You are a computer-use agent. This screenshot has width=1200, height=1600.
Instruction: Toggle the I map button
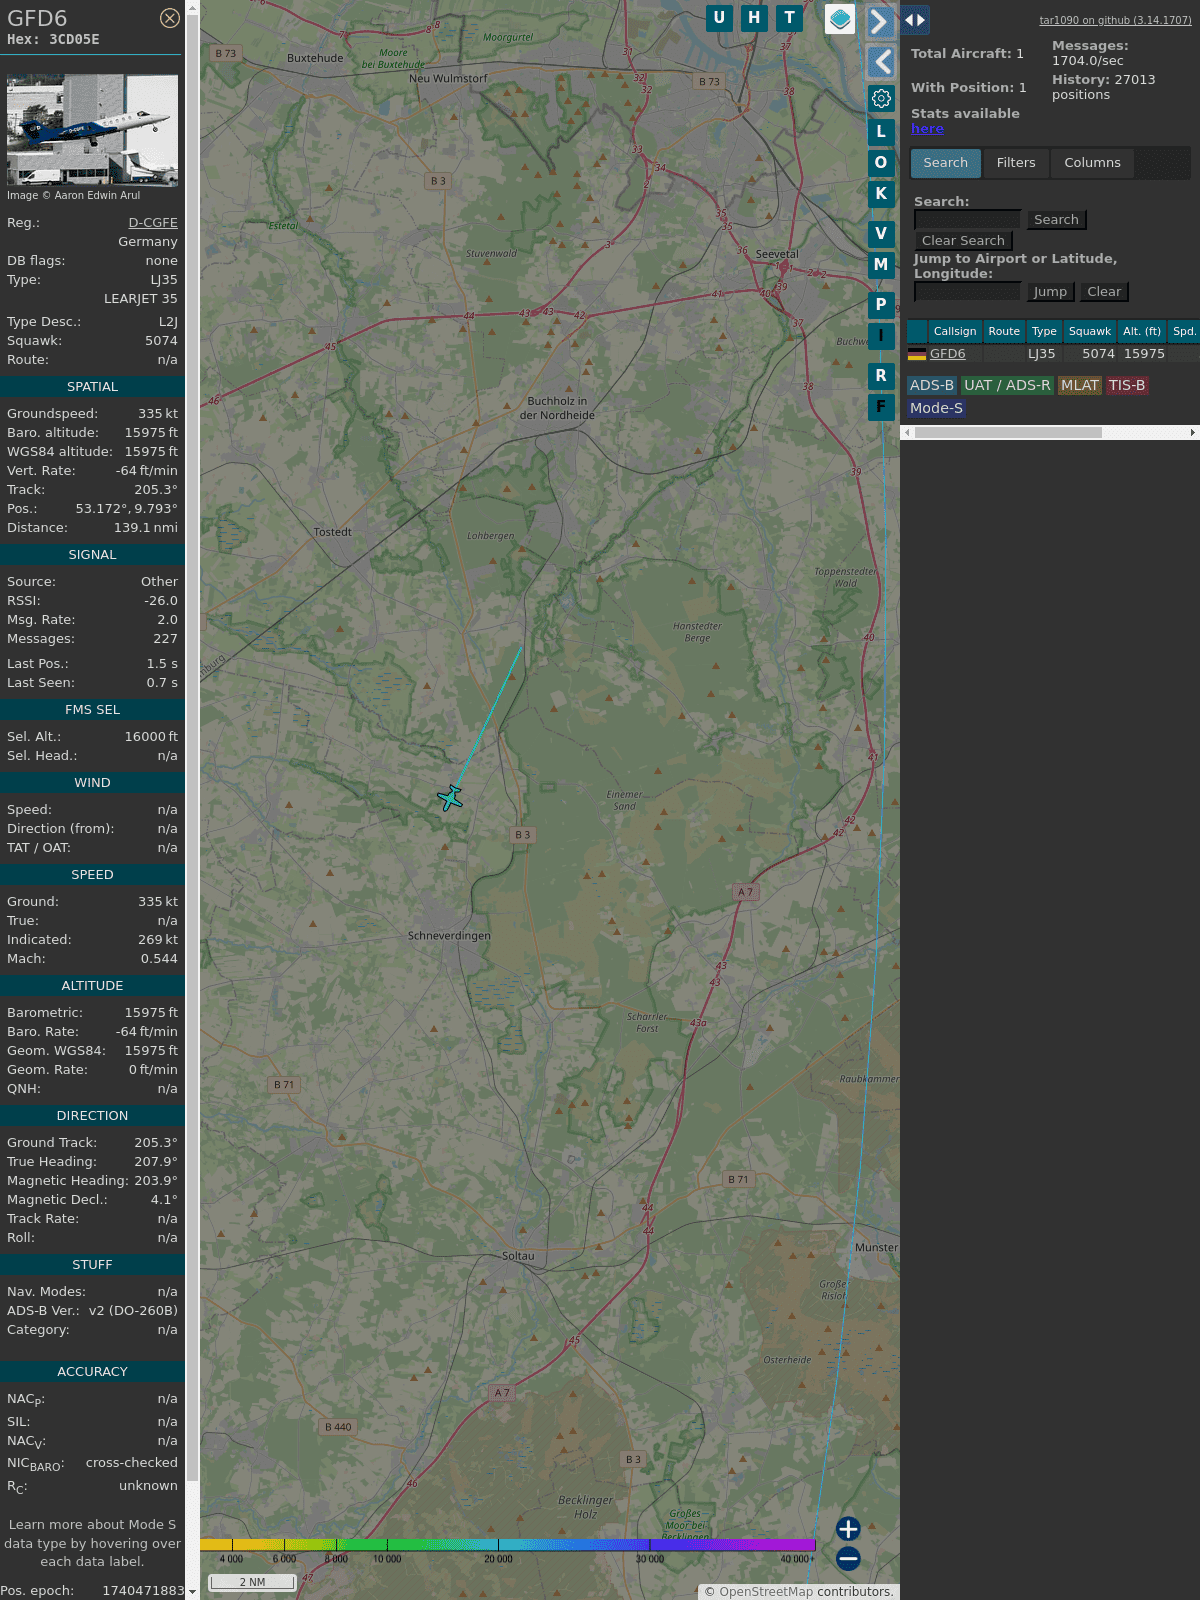[x=881, y=336]
